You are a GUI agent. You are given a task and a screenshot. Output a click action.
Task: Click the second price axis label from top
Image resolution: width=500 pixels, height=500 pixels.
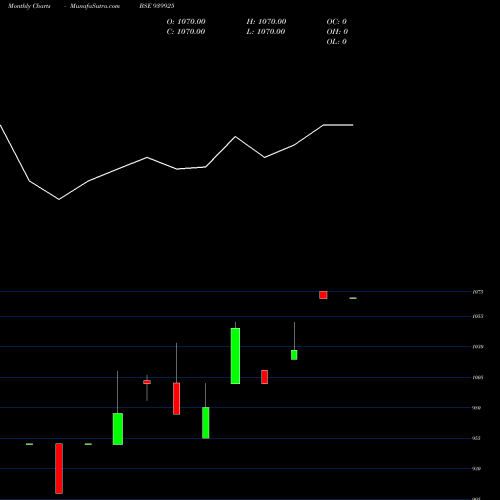(478, 316)
